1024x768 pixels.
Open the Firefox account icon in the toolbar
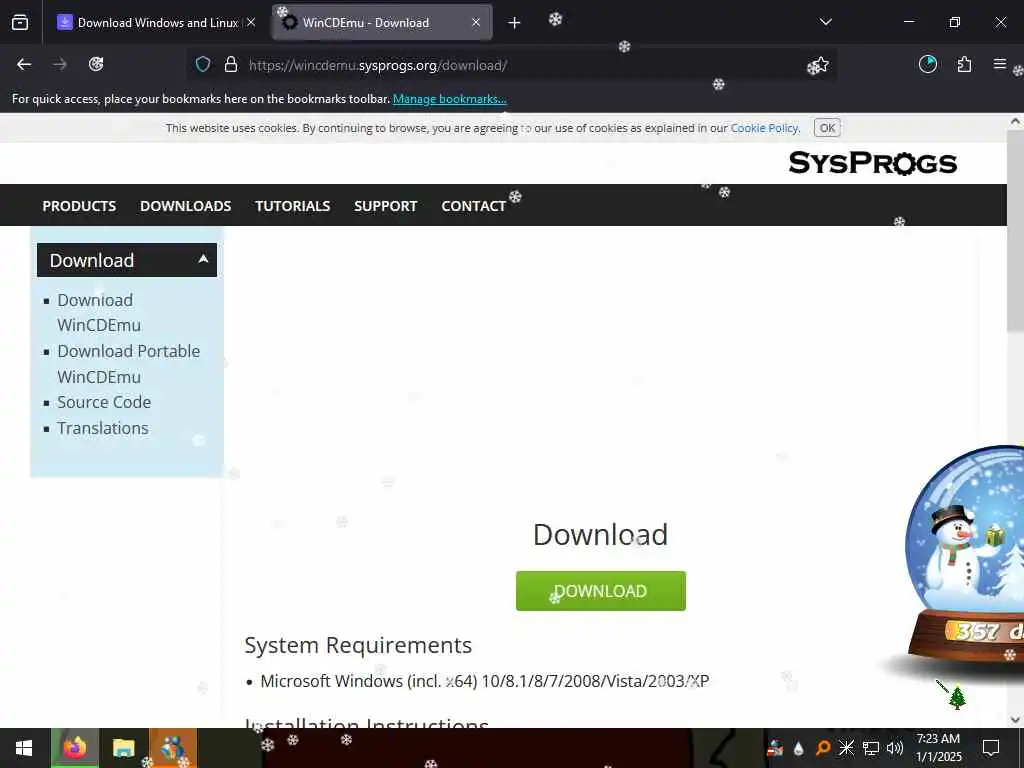coord(927,64)
